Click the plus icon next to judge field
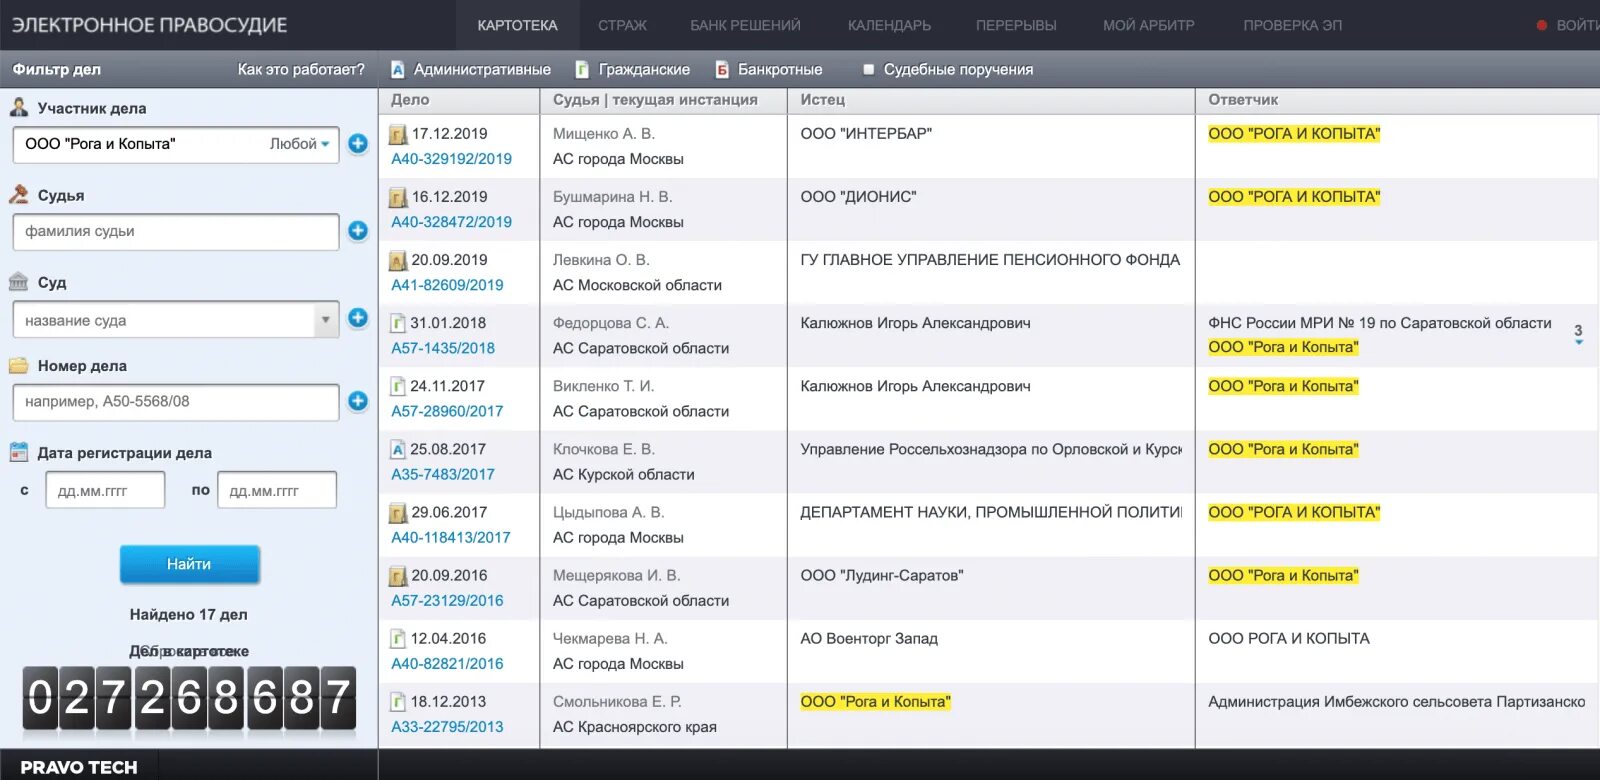 coord(358,231)
